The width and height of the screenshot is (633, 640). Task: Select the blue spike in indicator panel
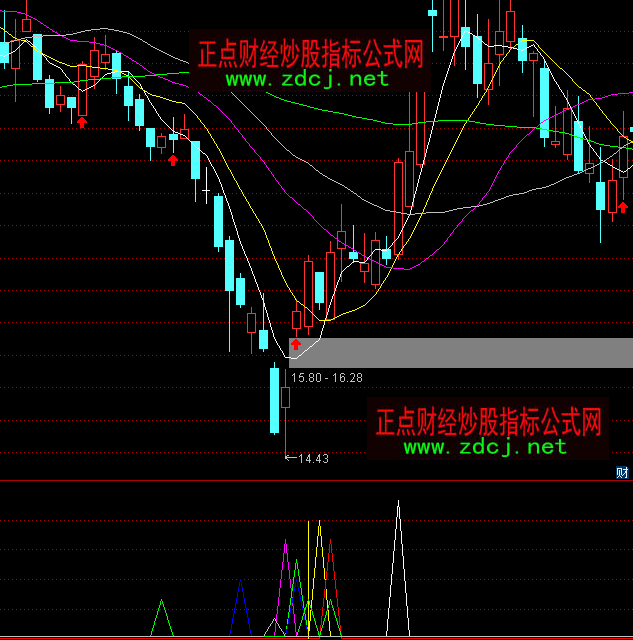(x=240, y=605)
